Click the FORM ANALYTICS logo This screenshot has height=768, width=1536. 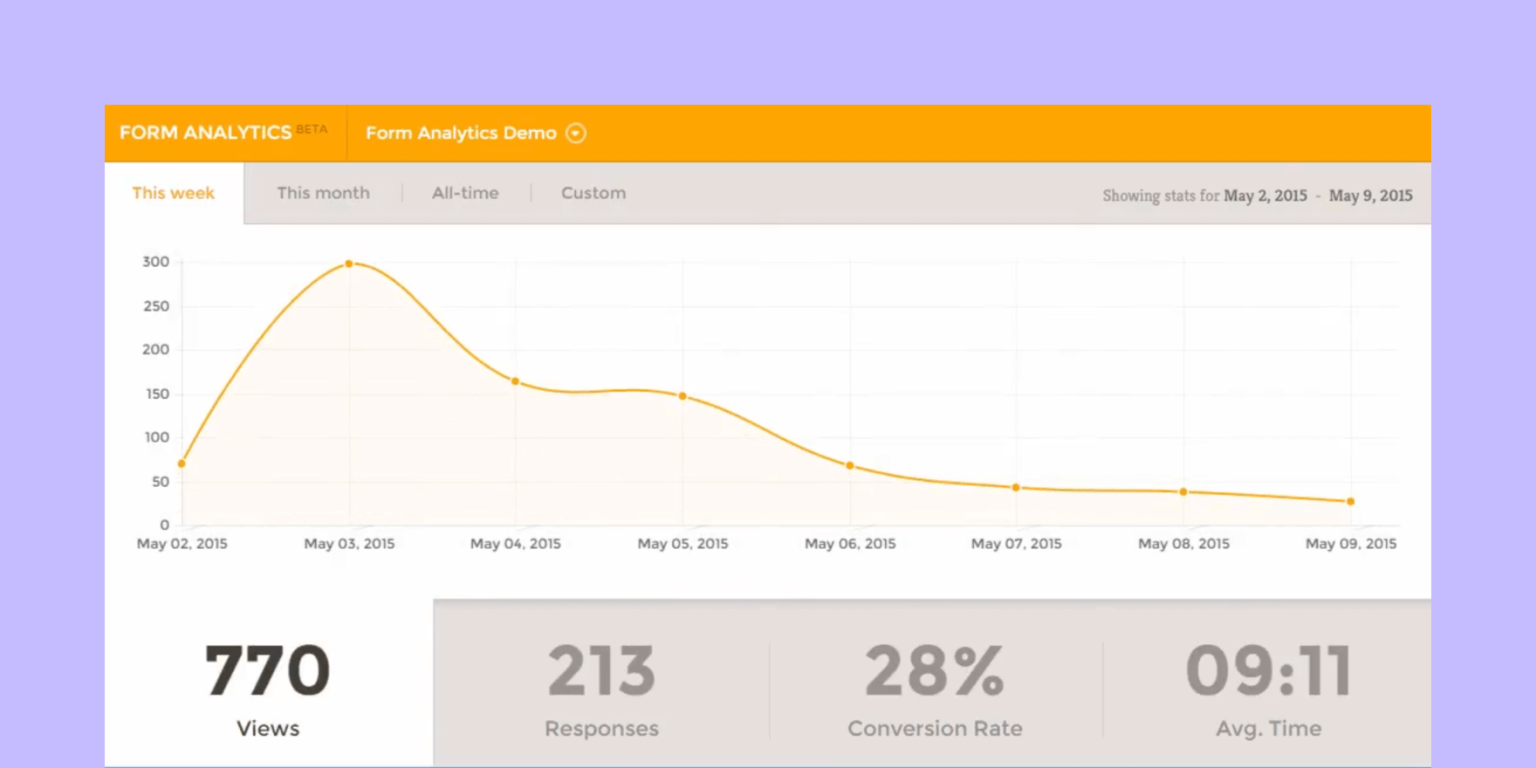[204, 131]
